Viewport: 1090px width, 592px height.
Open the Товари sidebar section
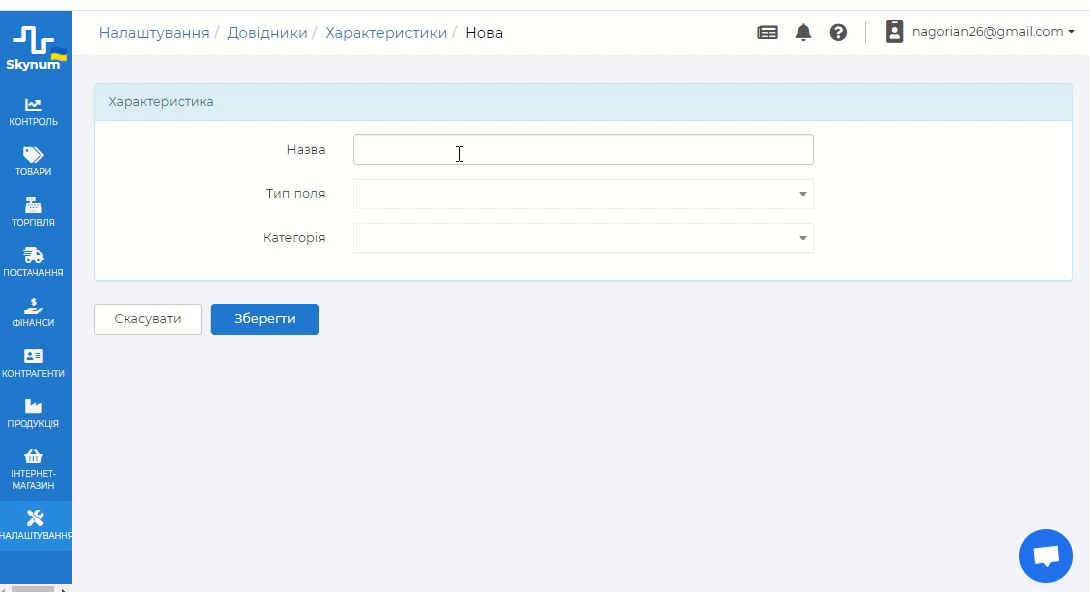click(33, 162)
